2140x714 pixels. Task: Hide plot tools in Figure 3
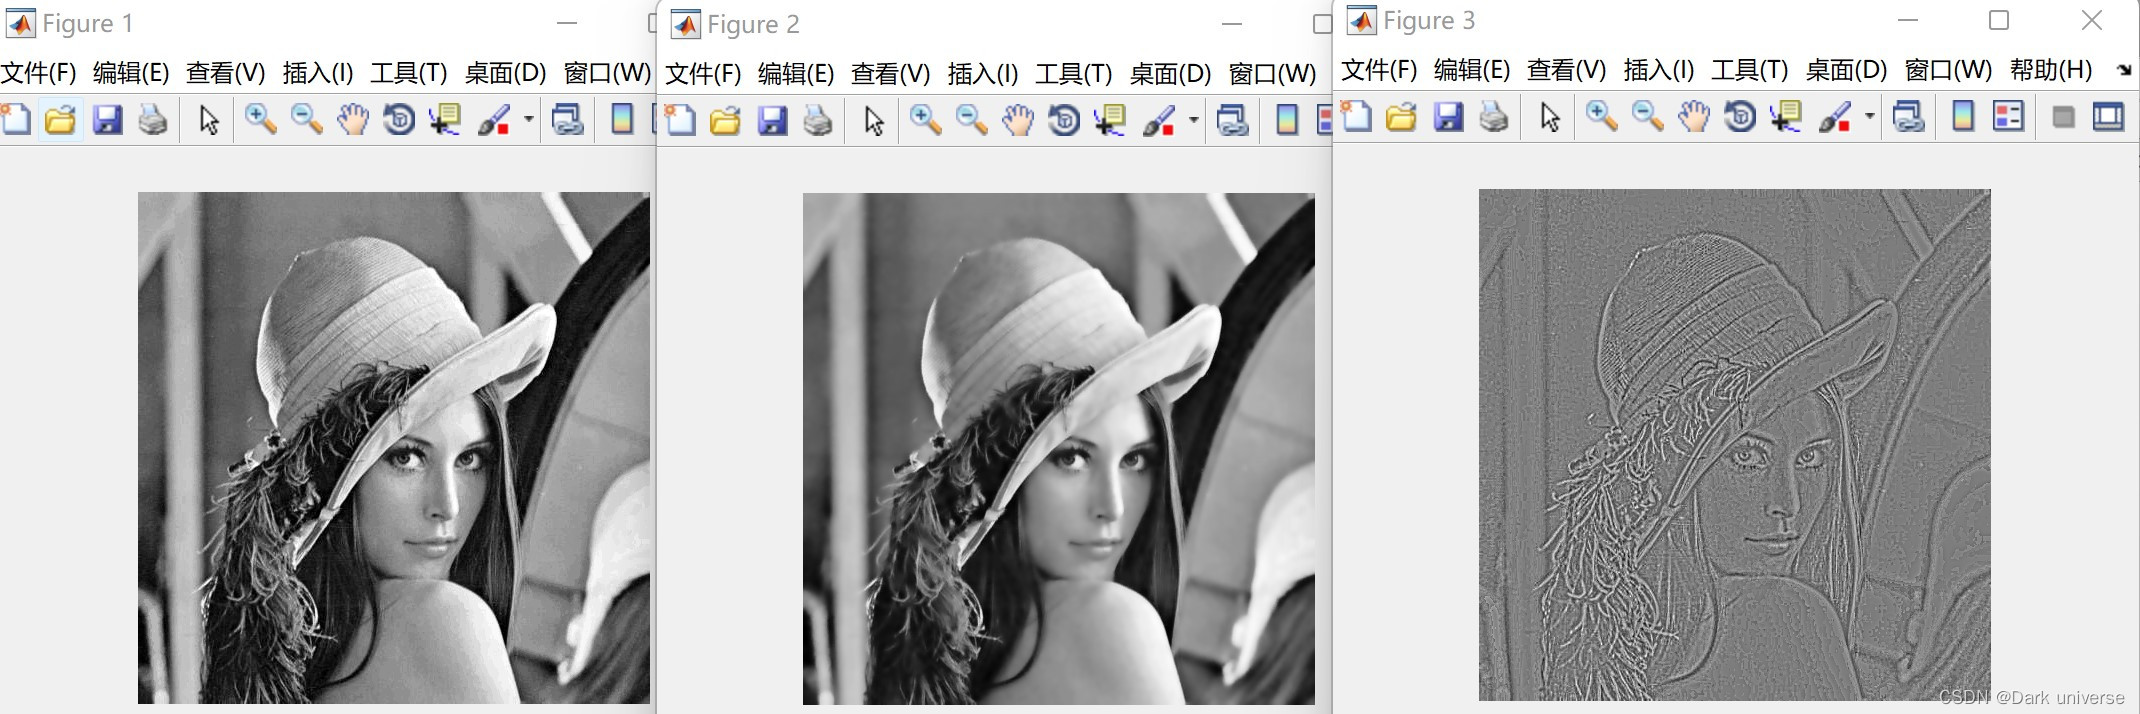pos(2063,117)
